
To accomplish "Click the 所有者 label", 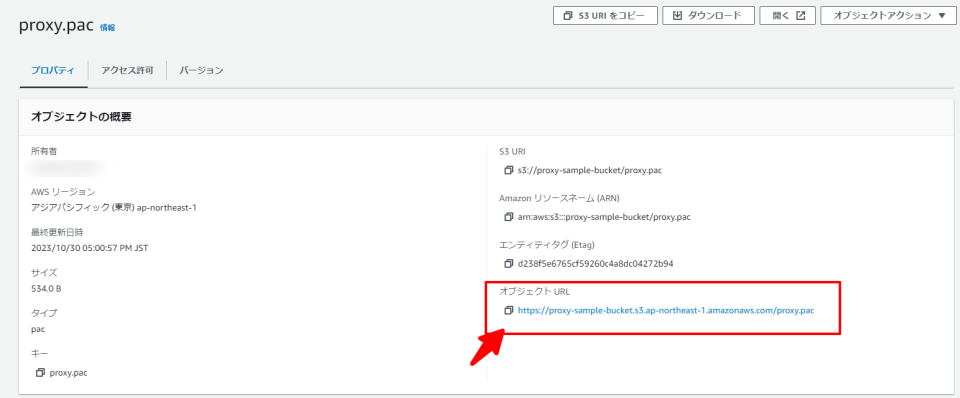I will coord(44,151).
